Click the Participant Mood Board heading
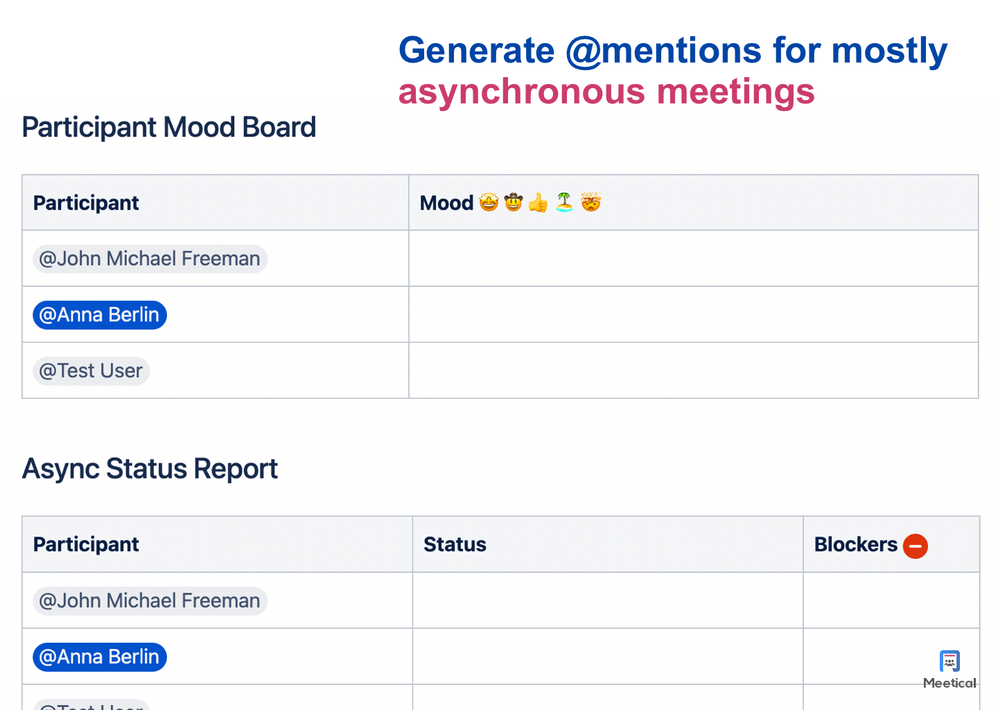 pos(169,128)
